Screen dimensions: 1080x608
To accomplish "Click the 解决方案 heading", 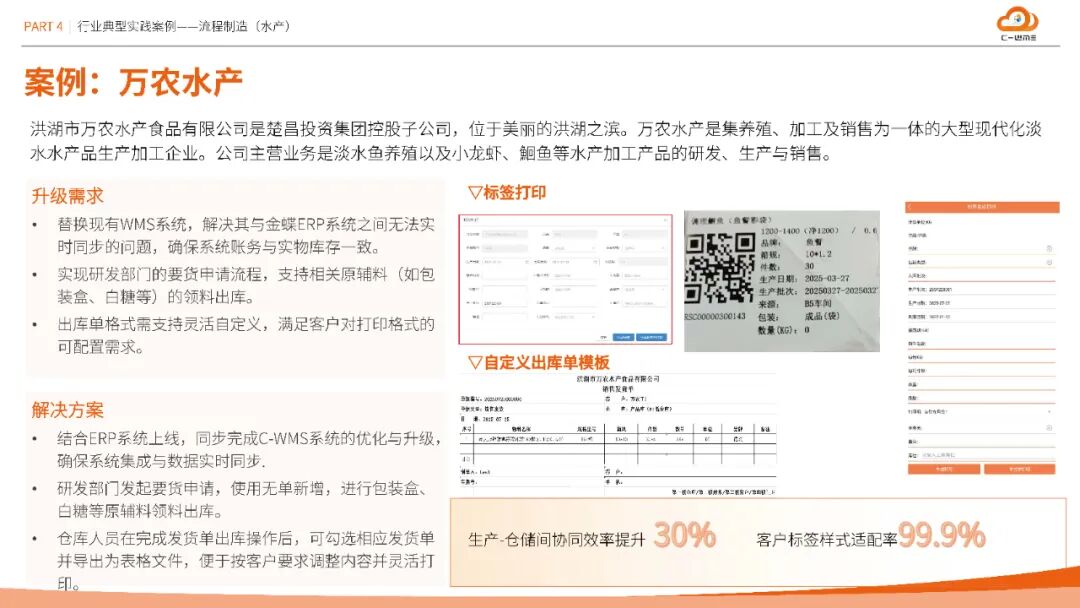I will [67, 410].
